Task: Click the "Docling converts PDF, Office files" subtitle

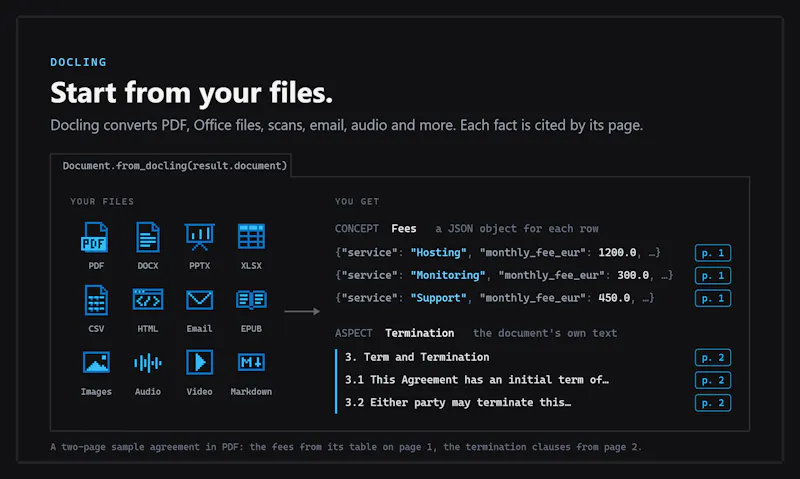Action: point(346,125)
